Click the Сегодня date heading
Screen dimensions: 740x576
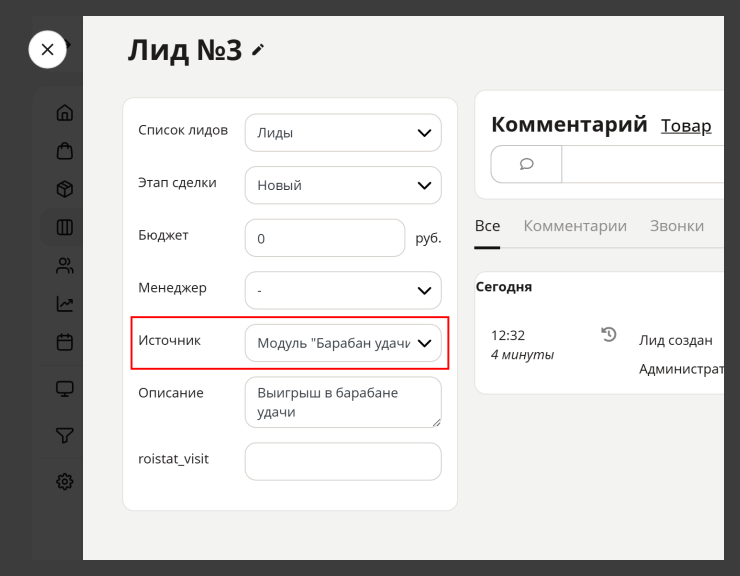[x=504, y=287]
